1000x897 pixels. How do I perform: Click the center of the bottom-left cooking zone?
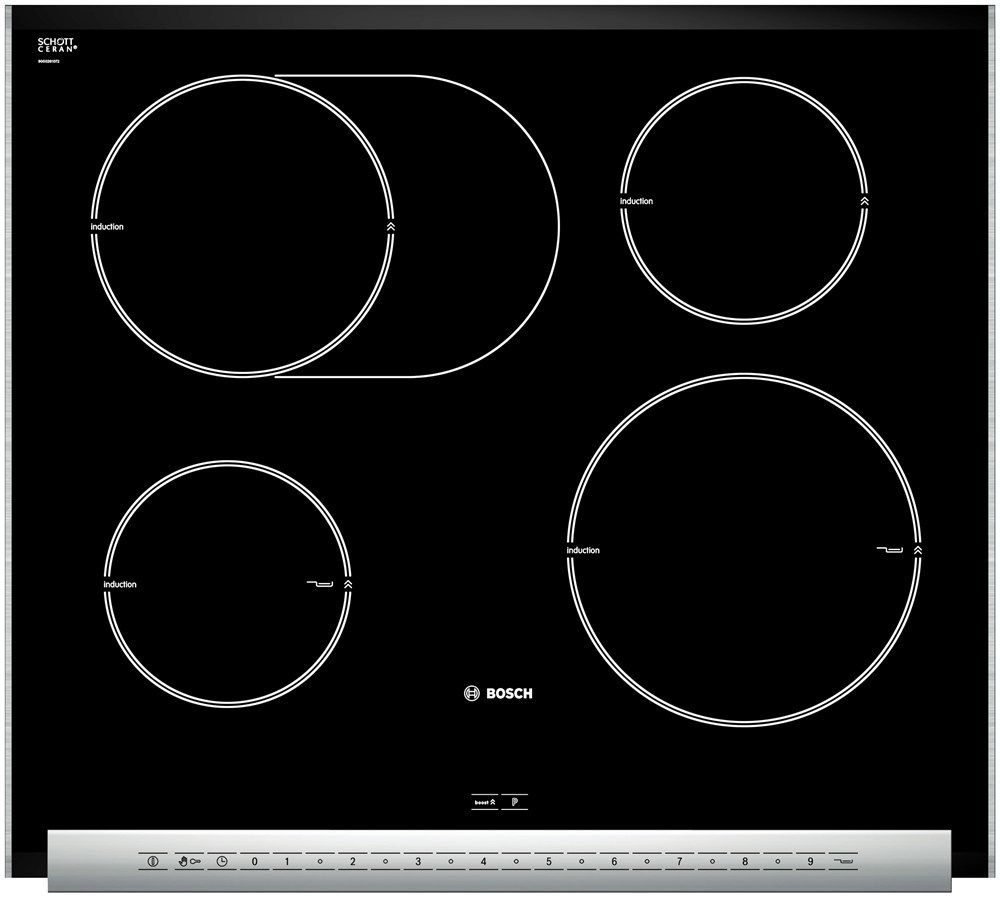coord(228,583)
